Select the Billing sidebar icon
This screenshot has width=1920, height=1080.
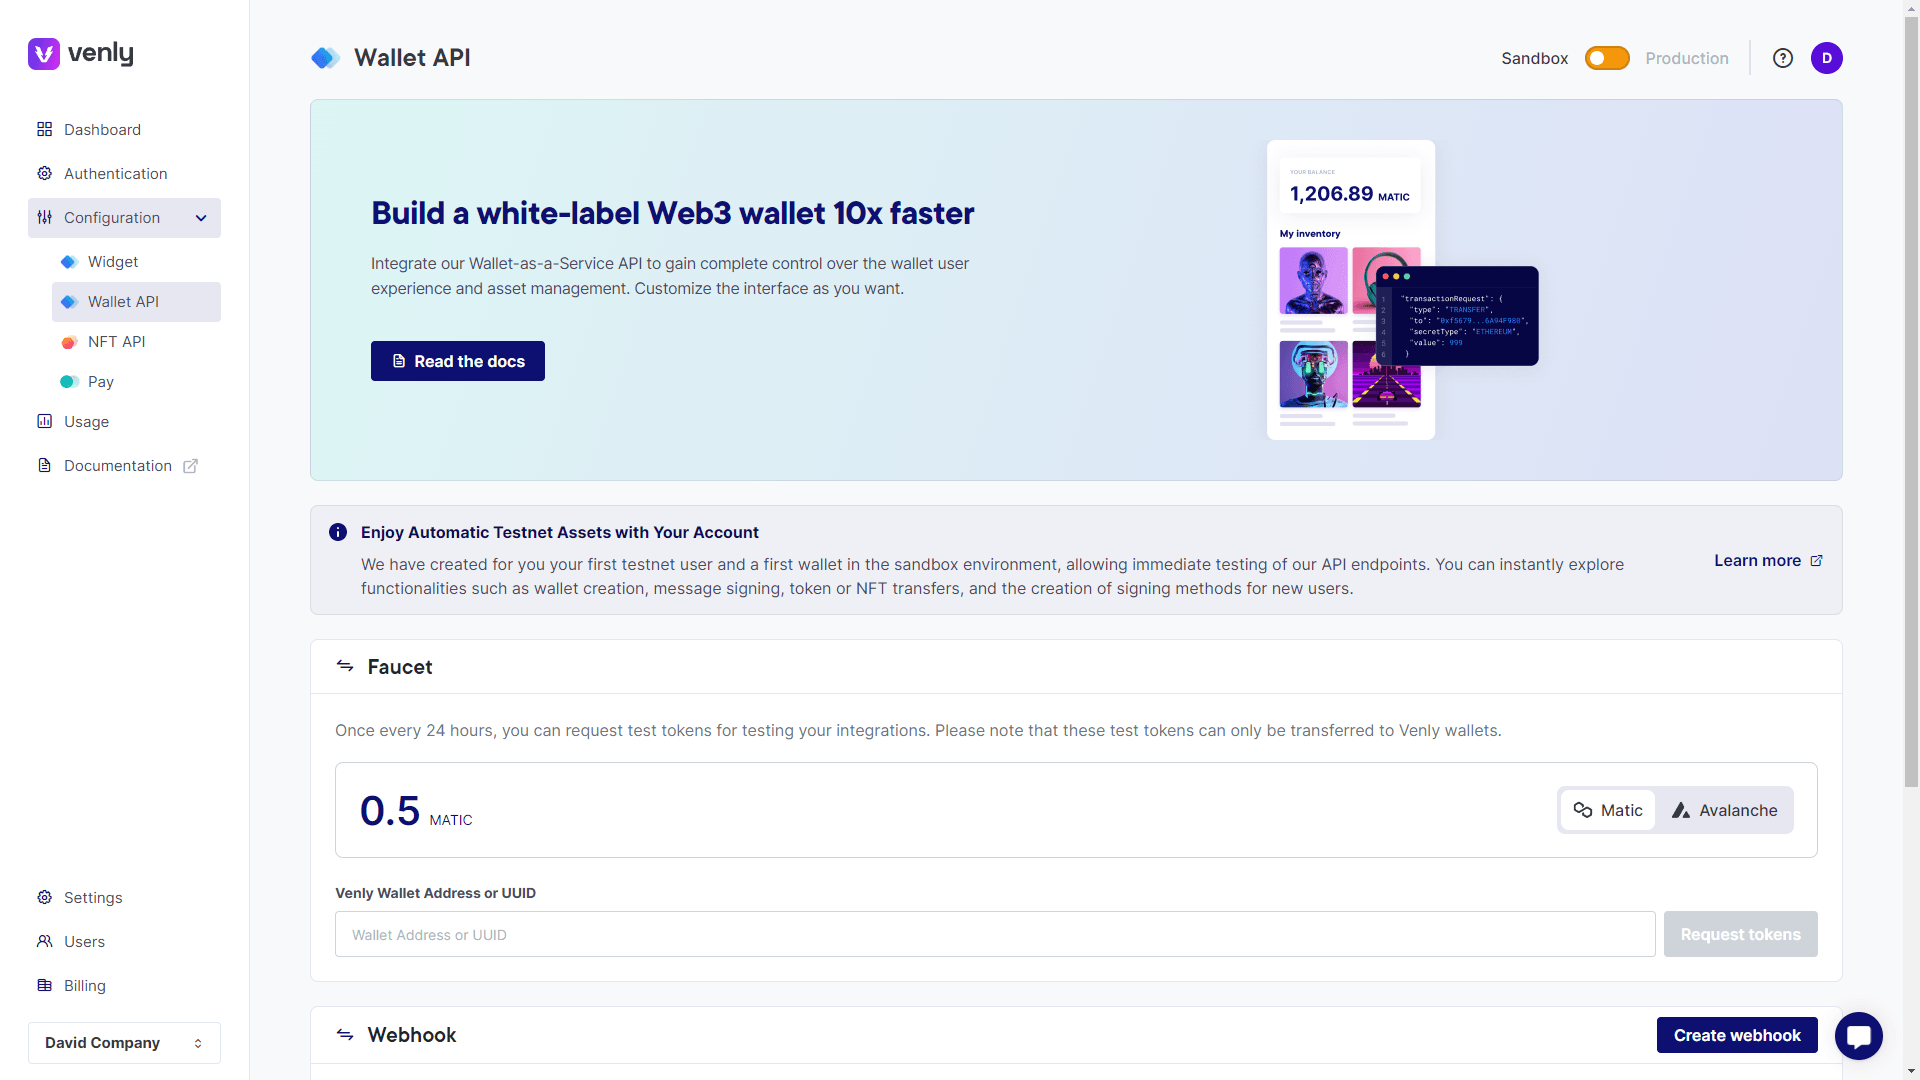45,985
